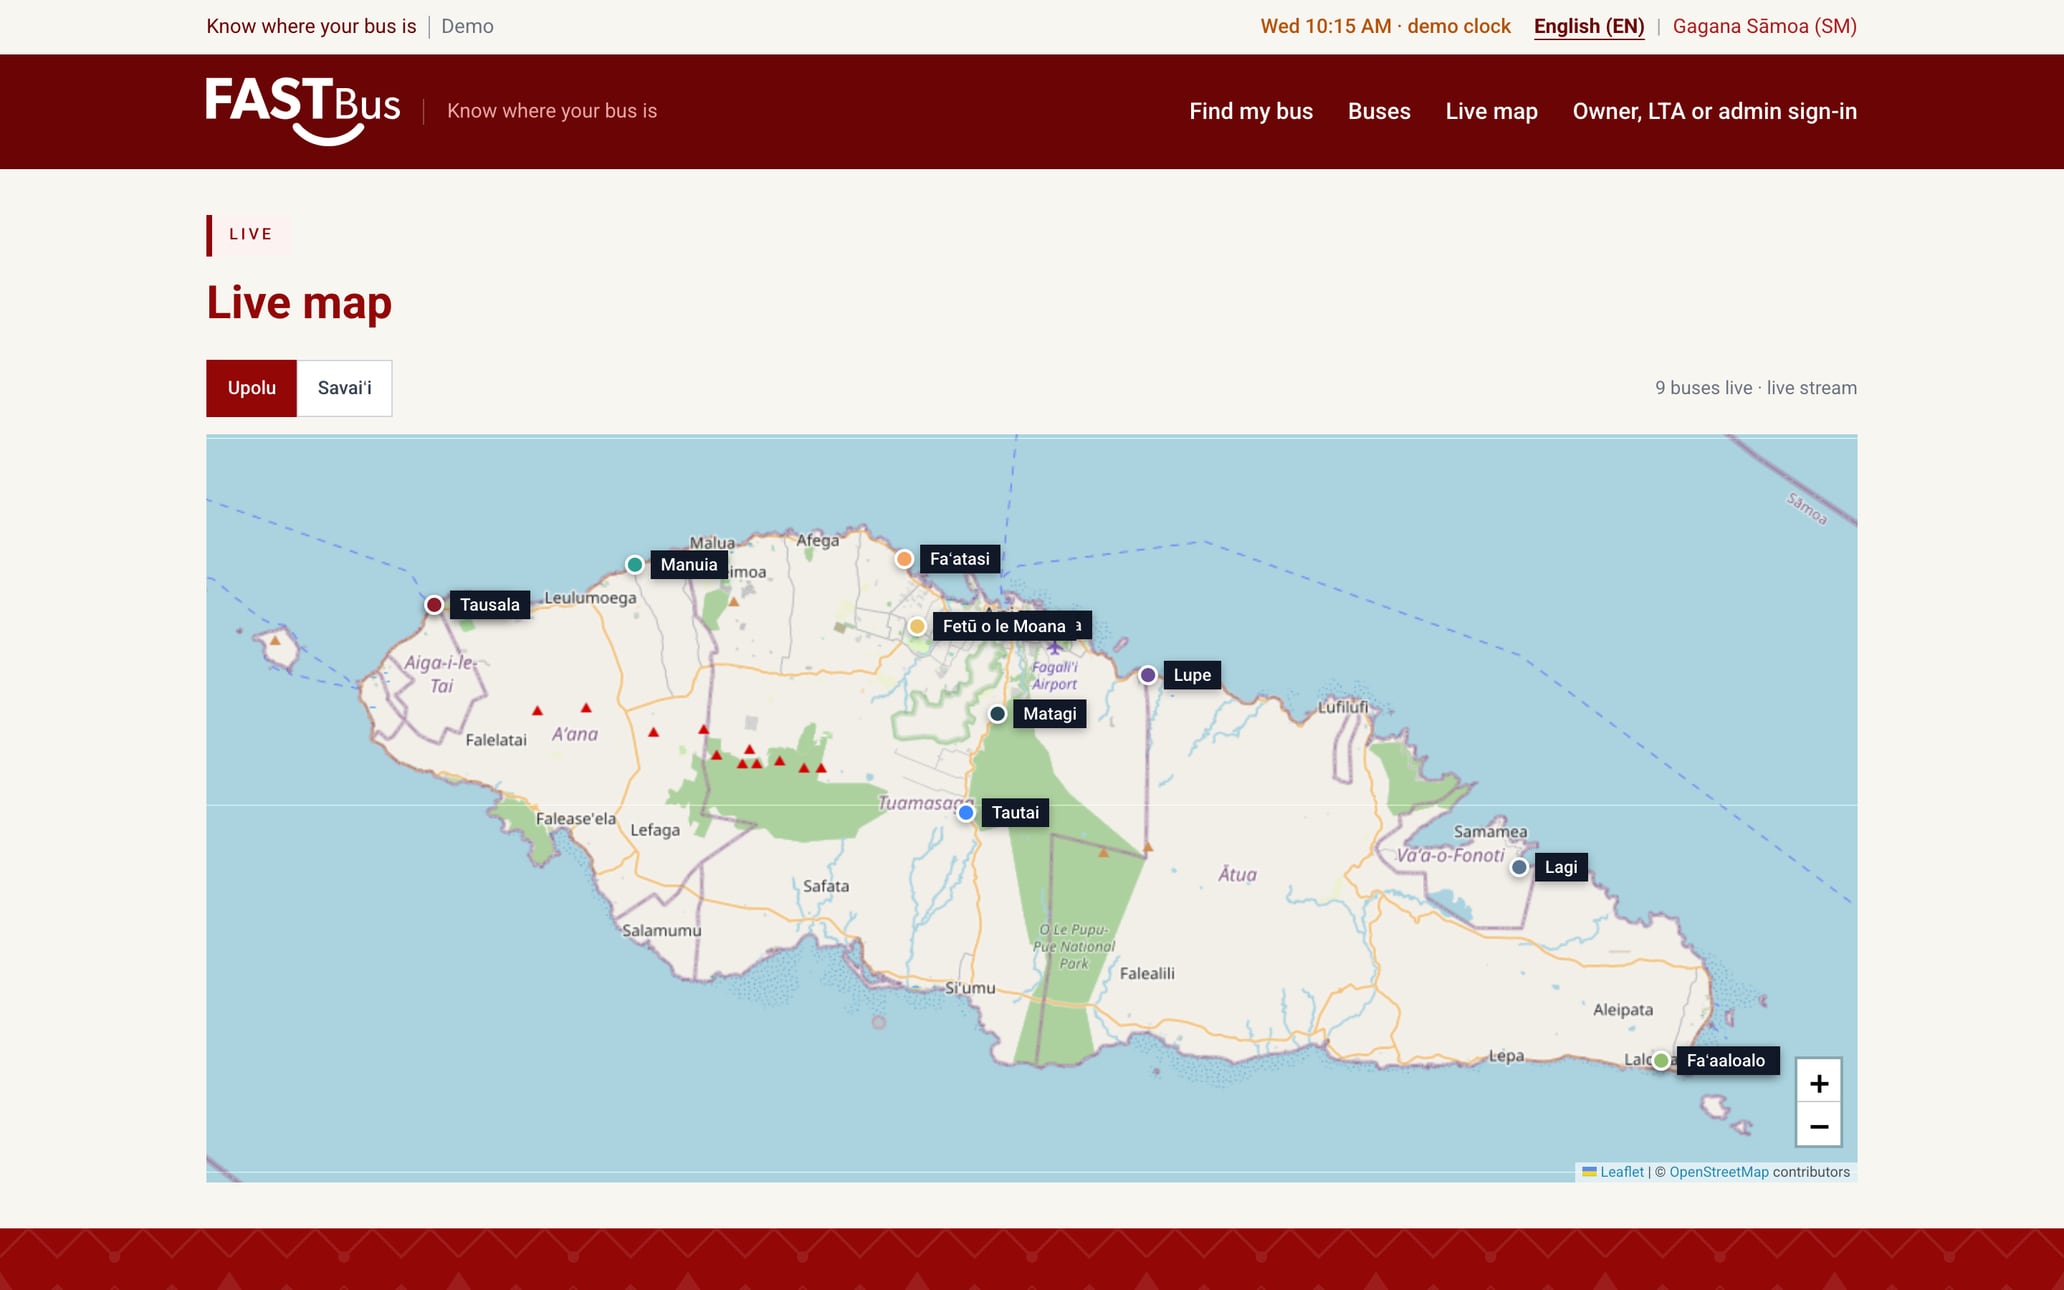Click the Tausala bus label
The height and width of the screenshot is (1290, 2064).
[490, 605]
